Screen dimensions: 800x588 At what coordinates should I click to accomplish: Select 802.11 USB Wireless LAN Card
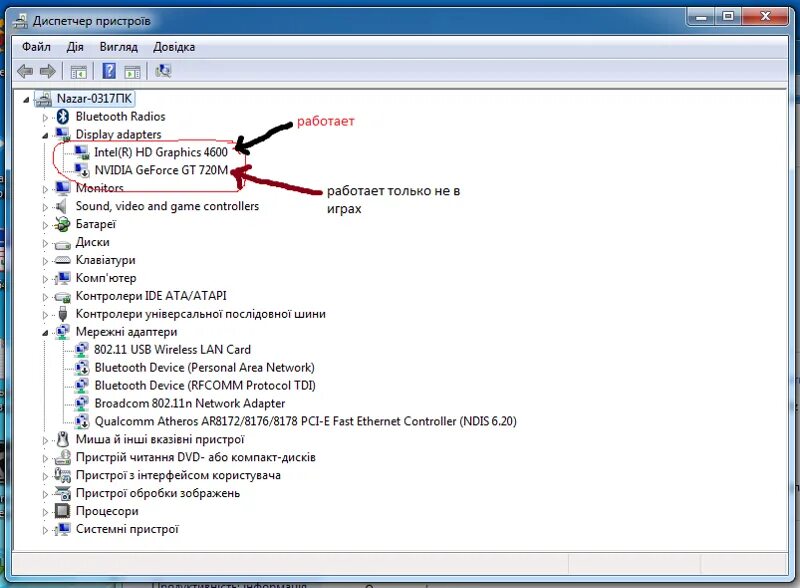point(172,350)
